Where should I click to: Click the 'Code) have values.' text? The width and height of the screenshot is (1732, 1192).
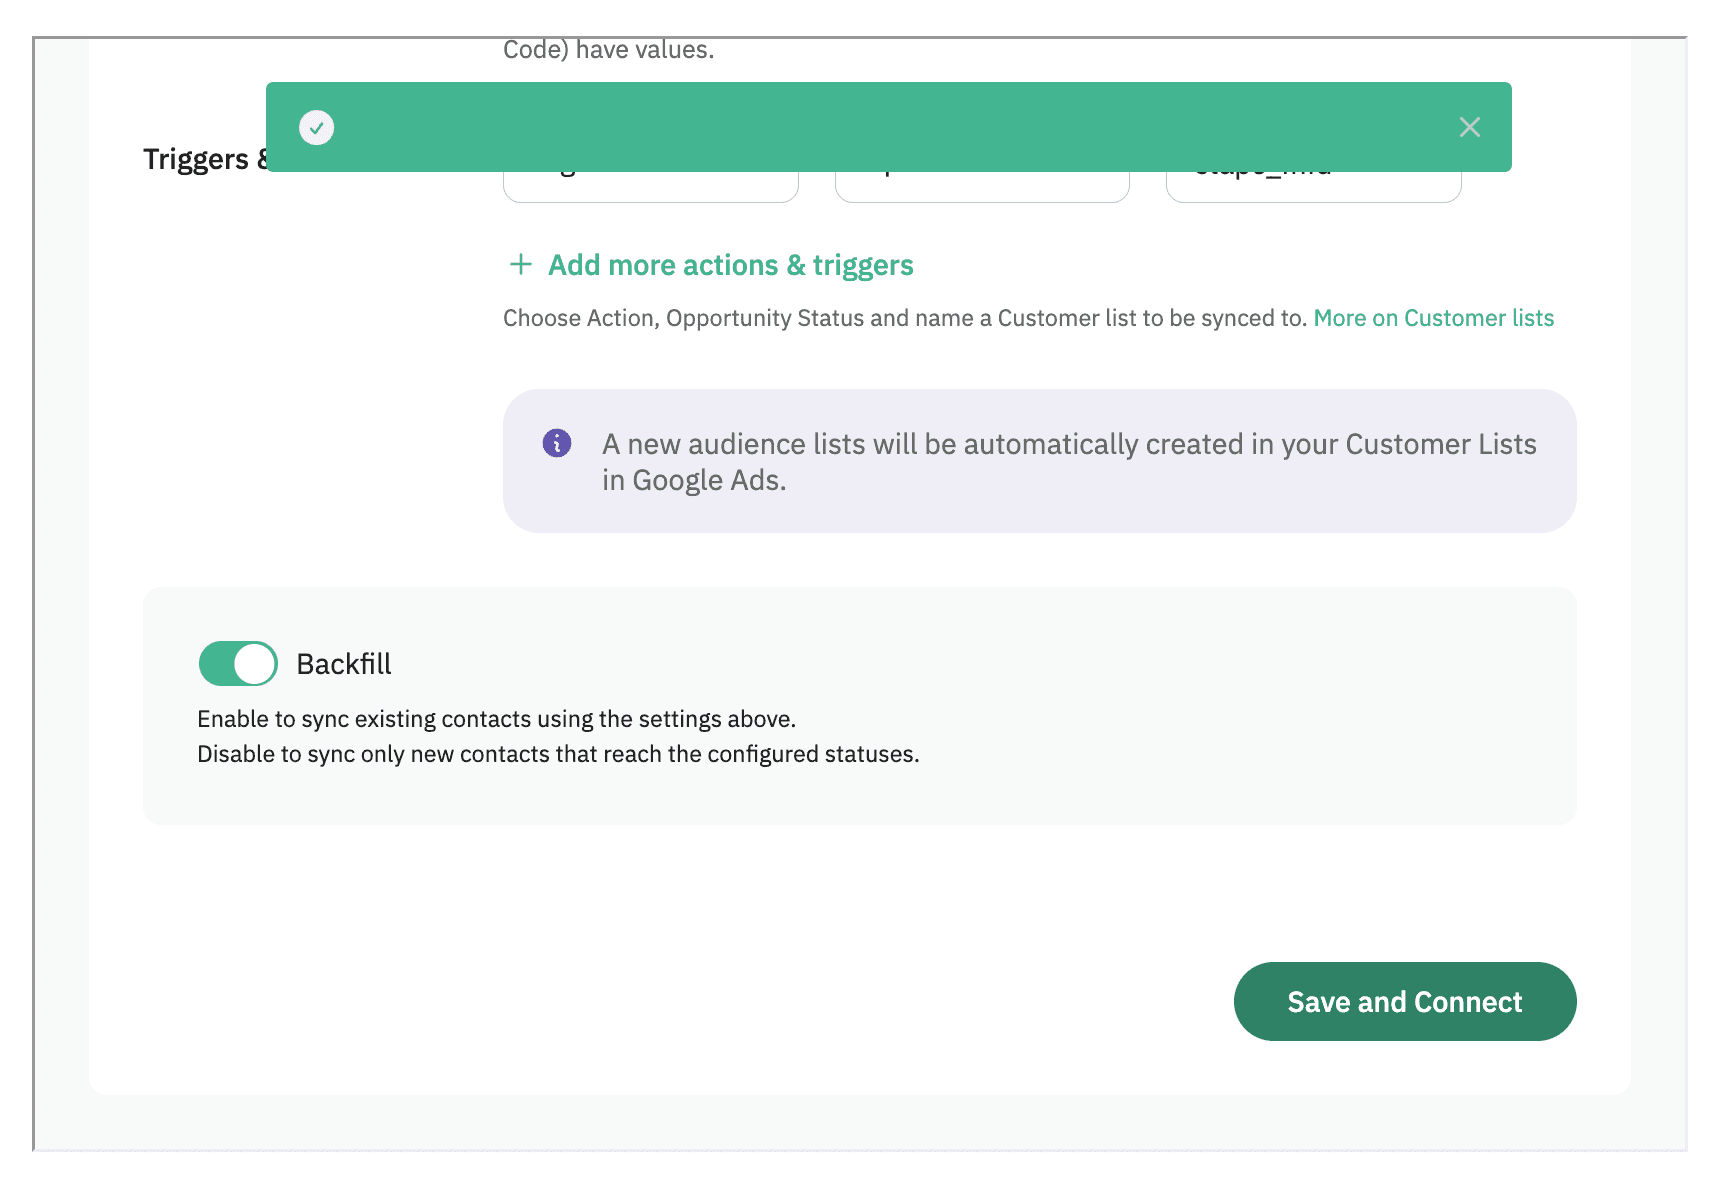(608, 50)
